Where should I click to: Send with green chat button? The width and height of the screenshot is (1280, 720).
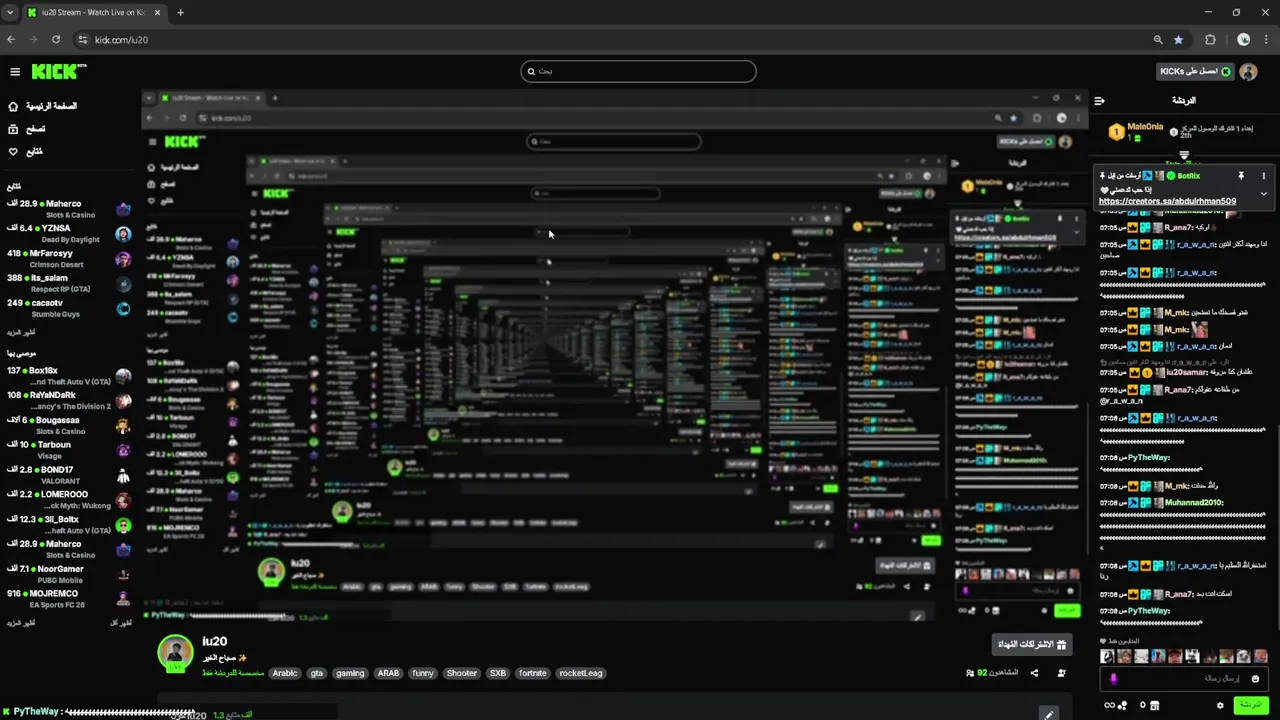pos(1251,705)
